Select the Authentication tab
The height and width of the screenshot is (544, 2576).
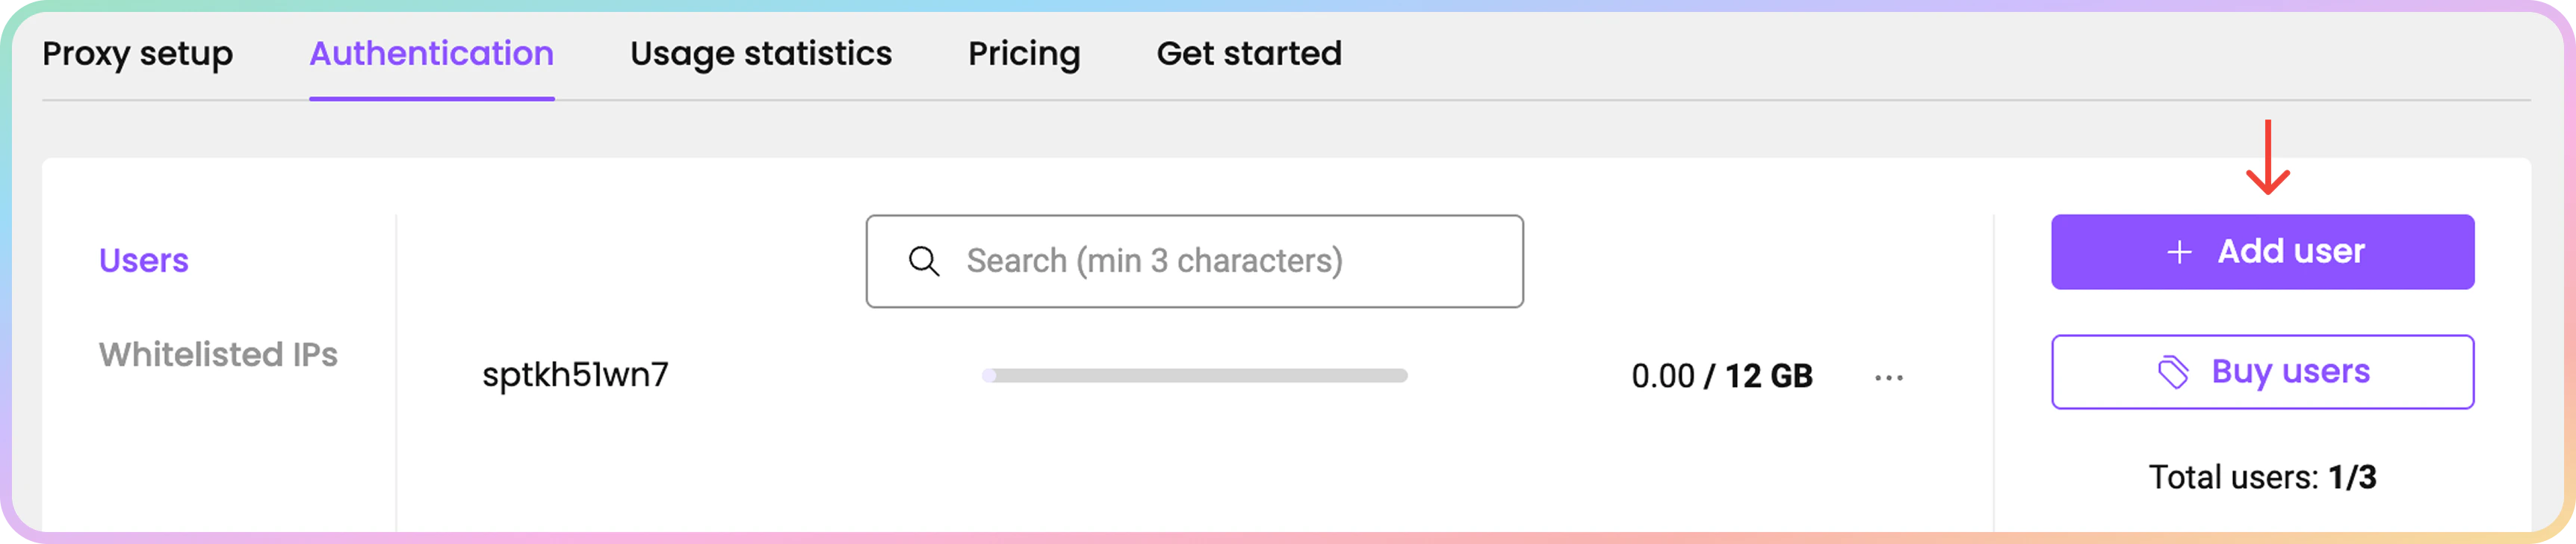(431, 54)
